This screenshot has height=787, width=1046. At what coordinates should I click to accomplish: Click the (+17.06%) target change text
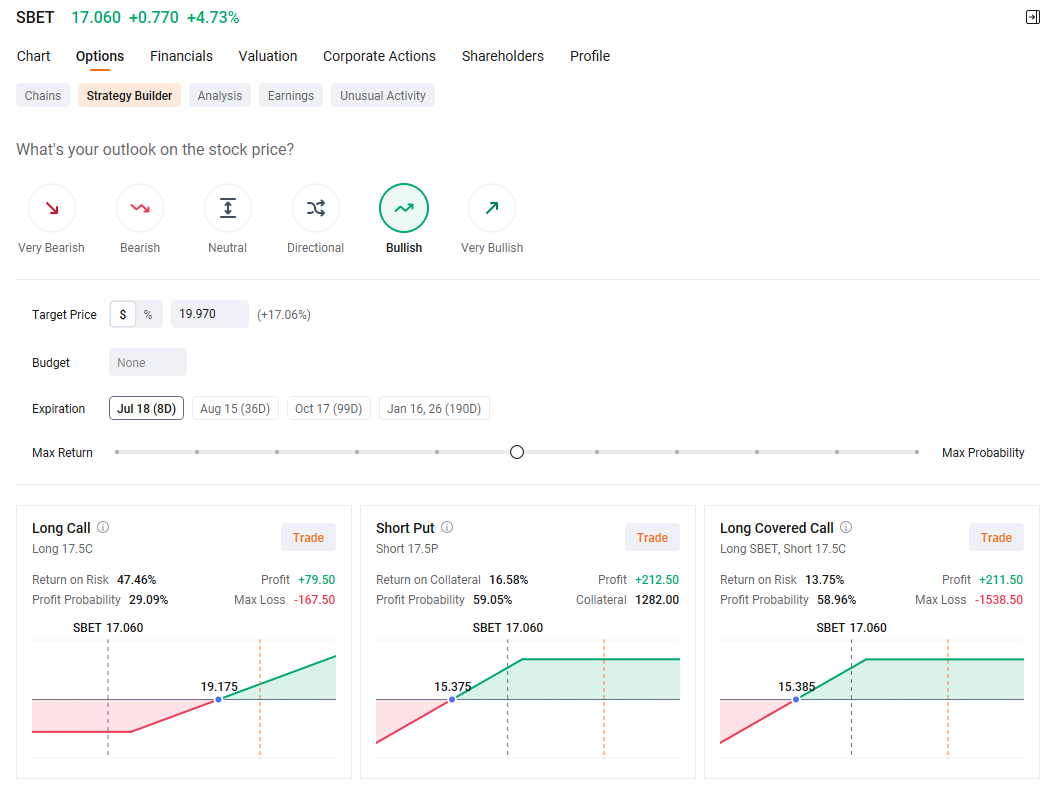coord(284,315)
